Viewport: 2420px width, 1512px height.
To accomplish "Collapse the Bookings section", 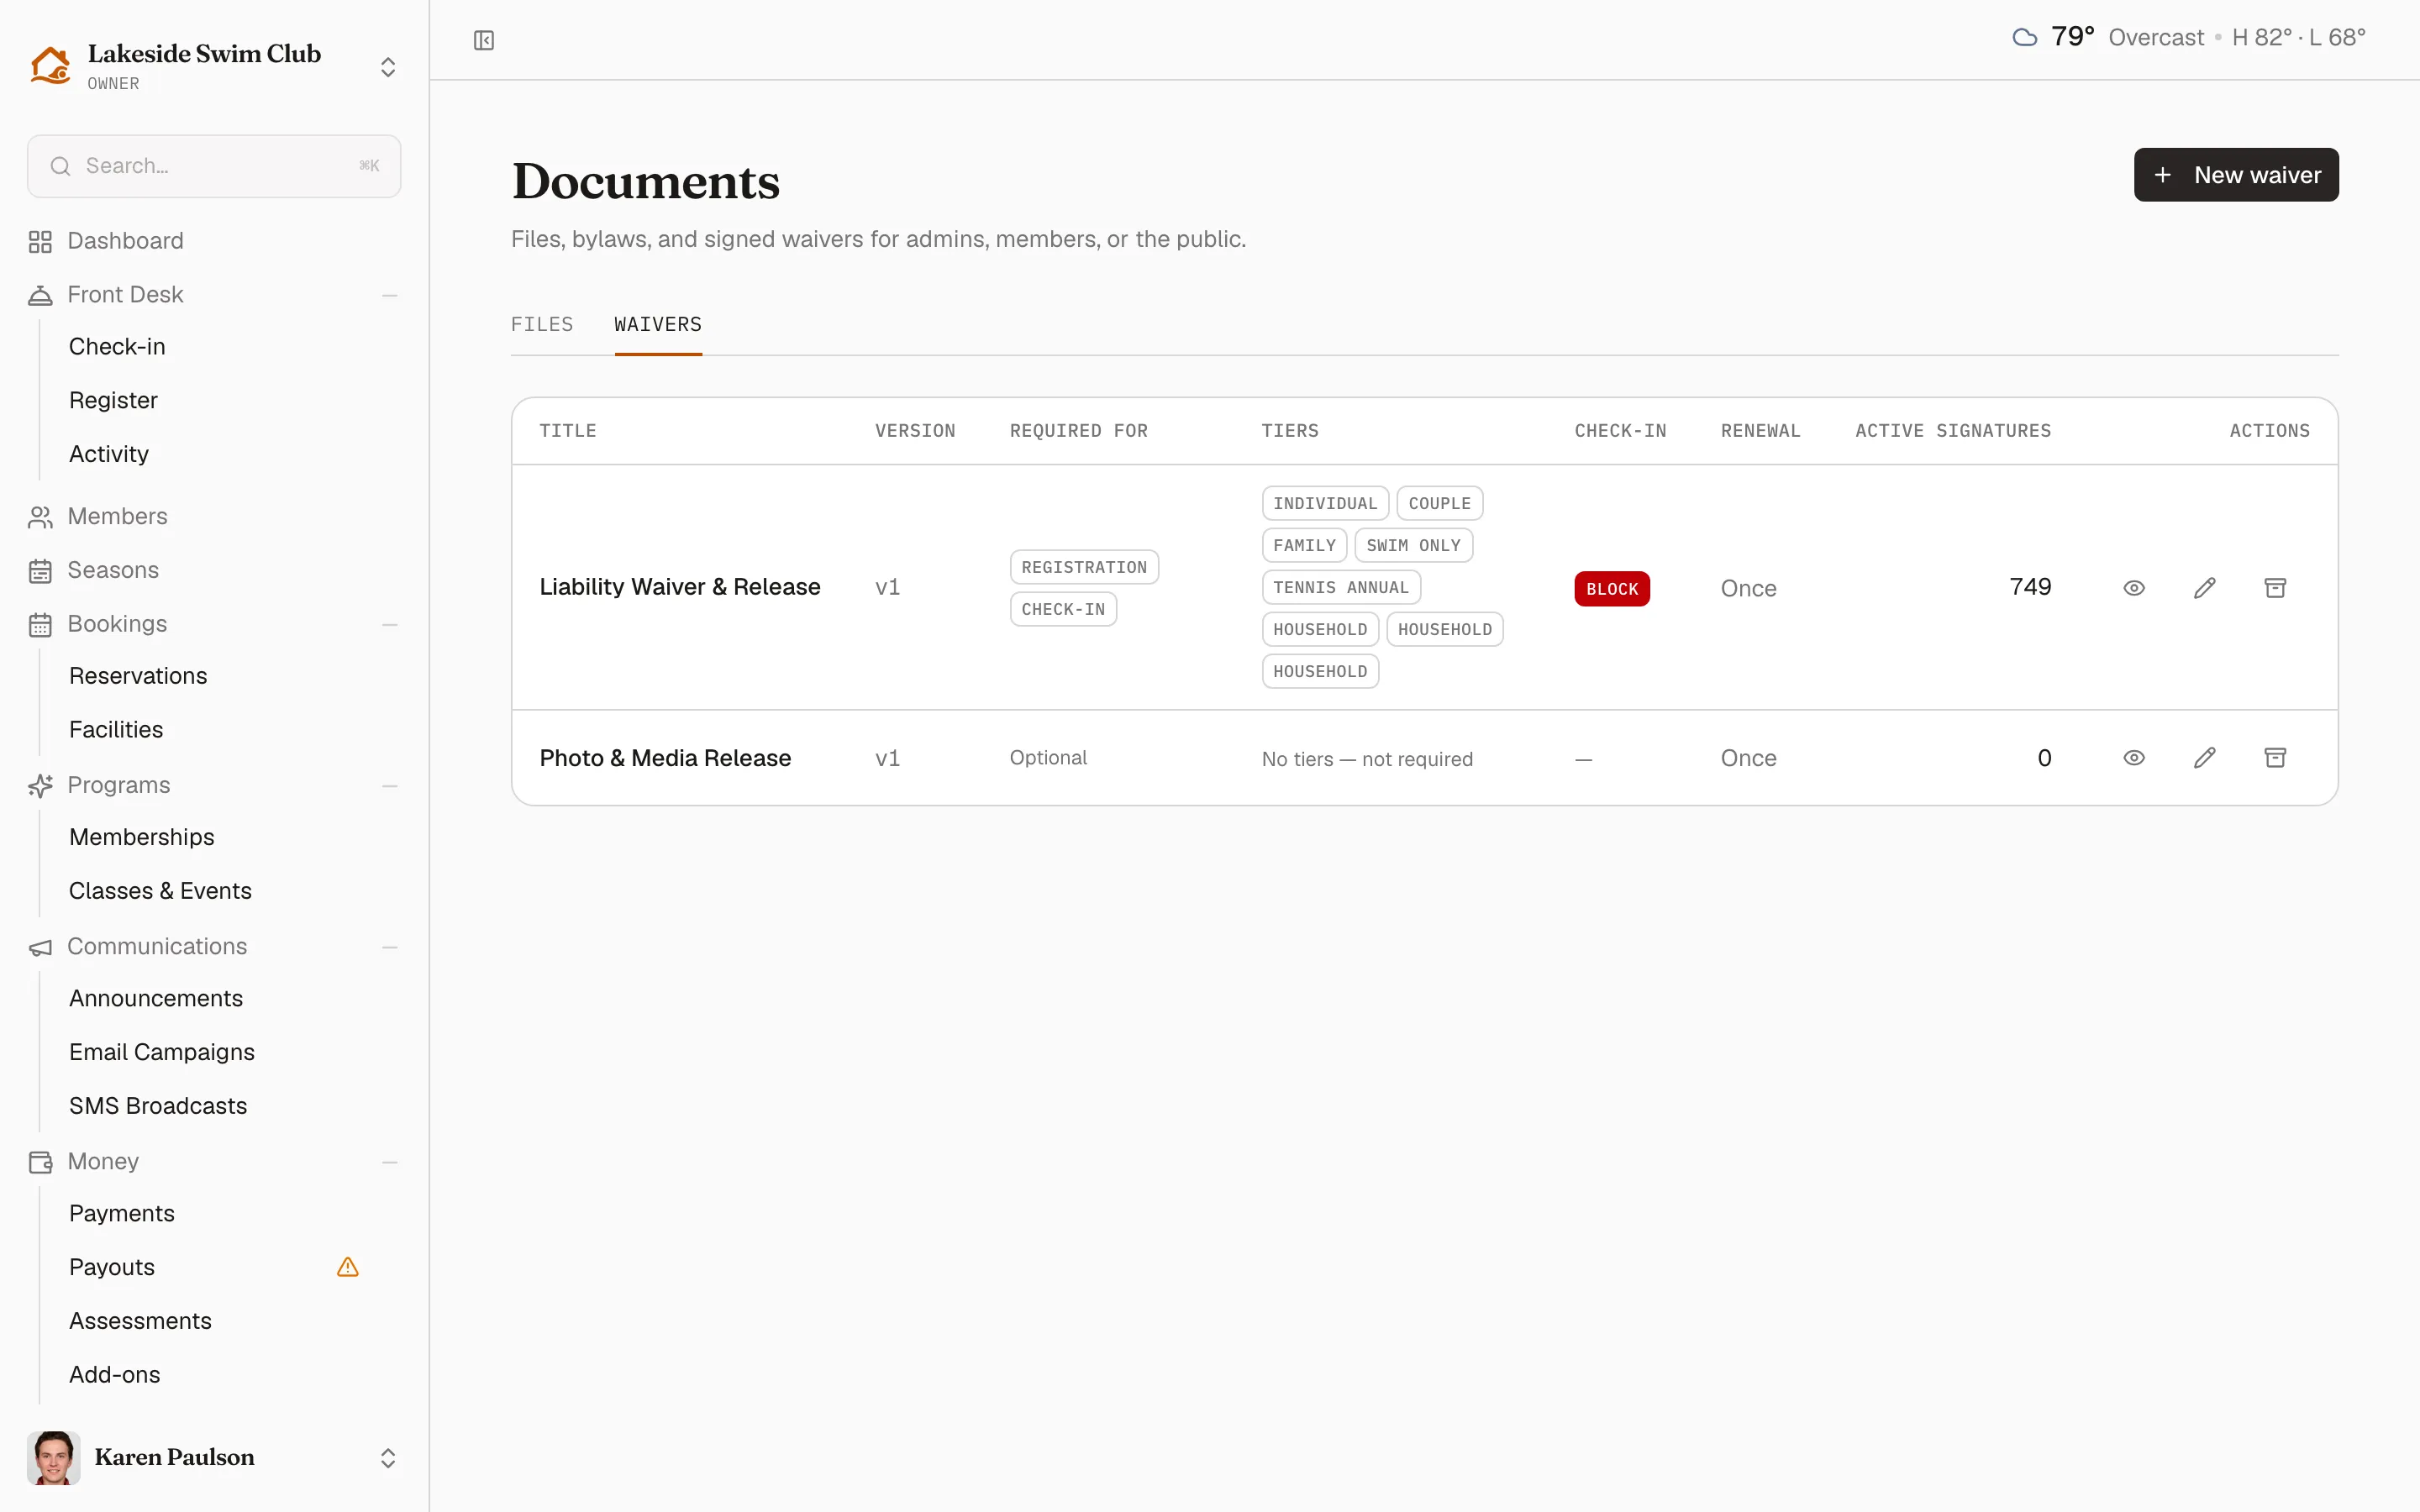I will click(390, 625).
